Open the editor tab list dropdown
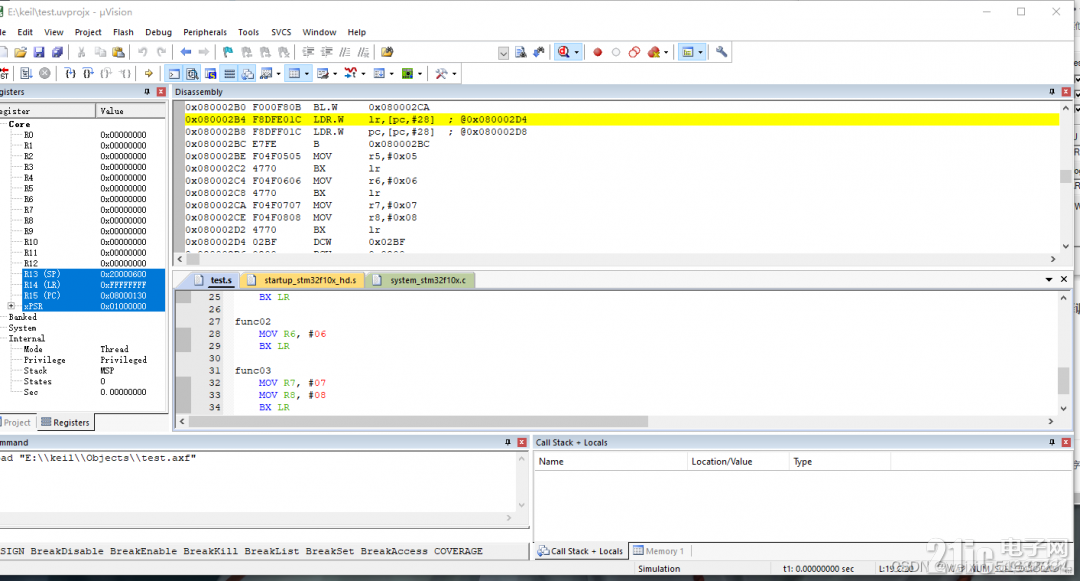The width and height of the screenshot is (1080, 581). point(1049,279)
